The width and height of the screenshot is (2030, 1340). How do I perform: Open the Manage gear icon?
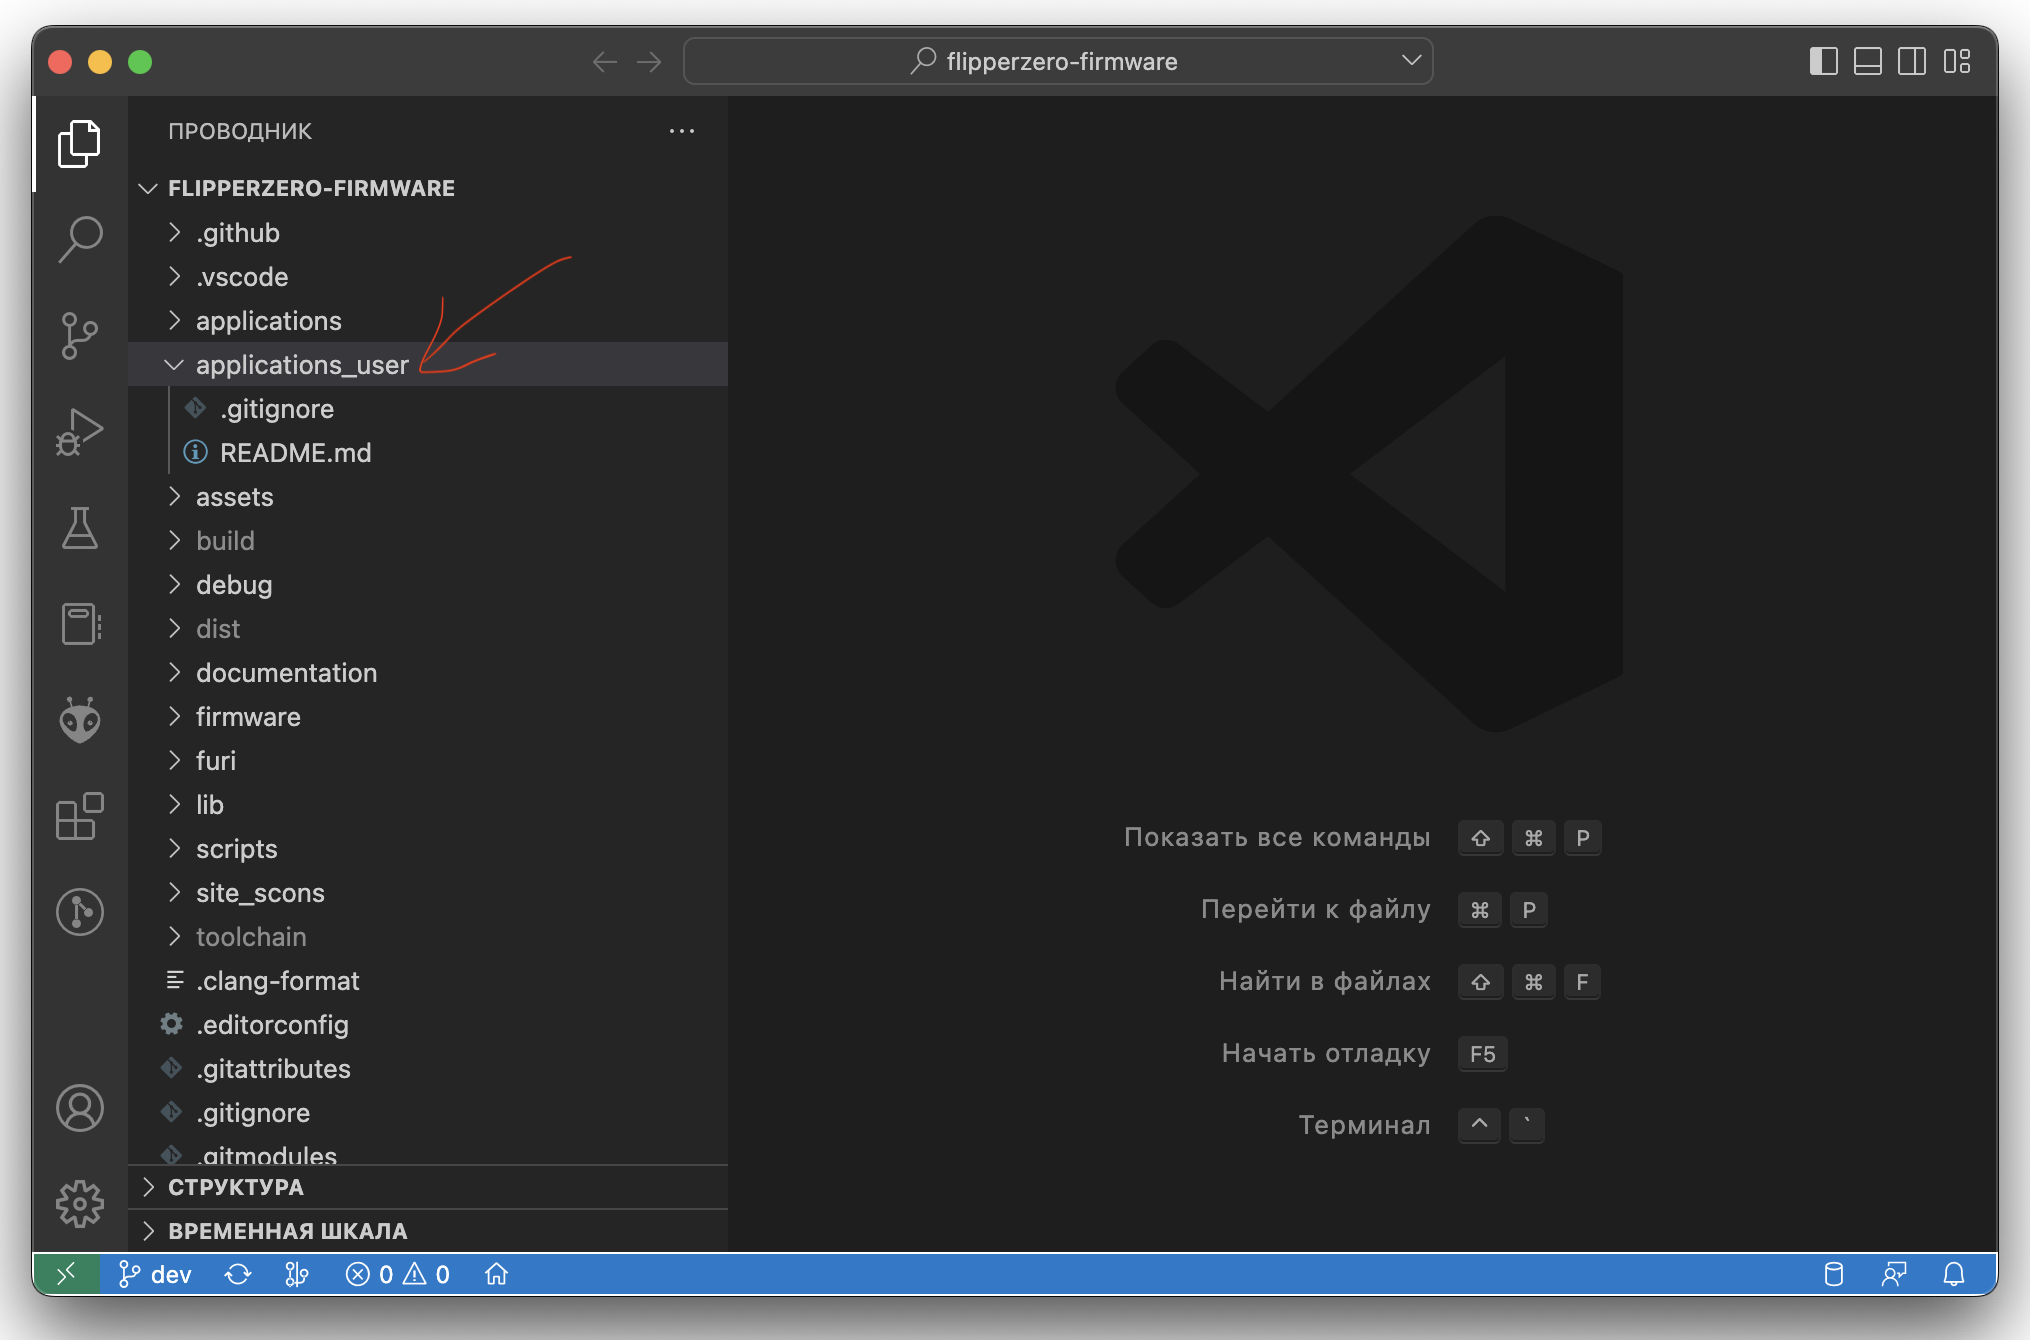80,1204
